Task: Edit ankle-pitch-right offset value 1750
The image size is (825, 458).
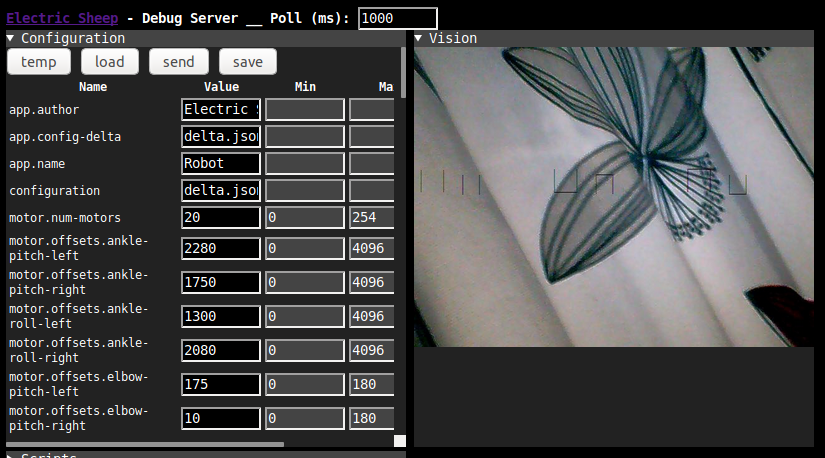Action: point(221,282)
